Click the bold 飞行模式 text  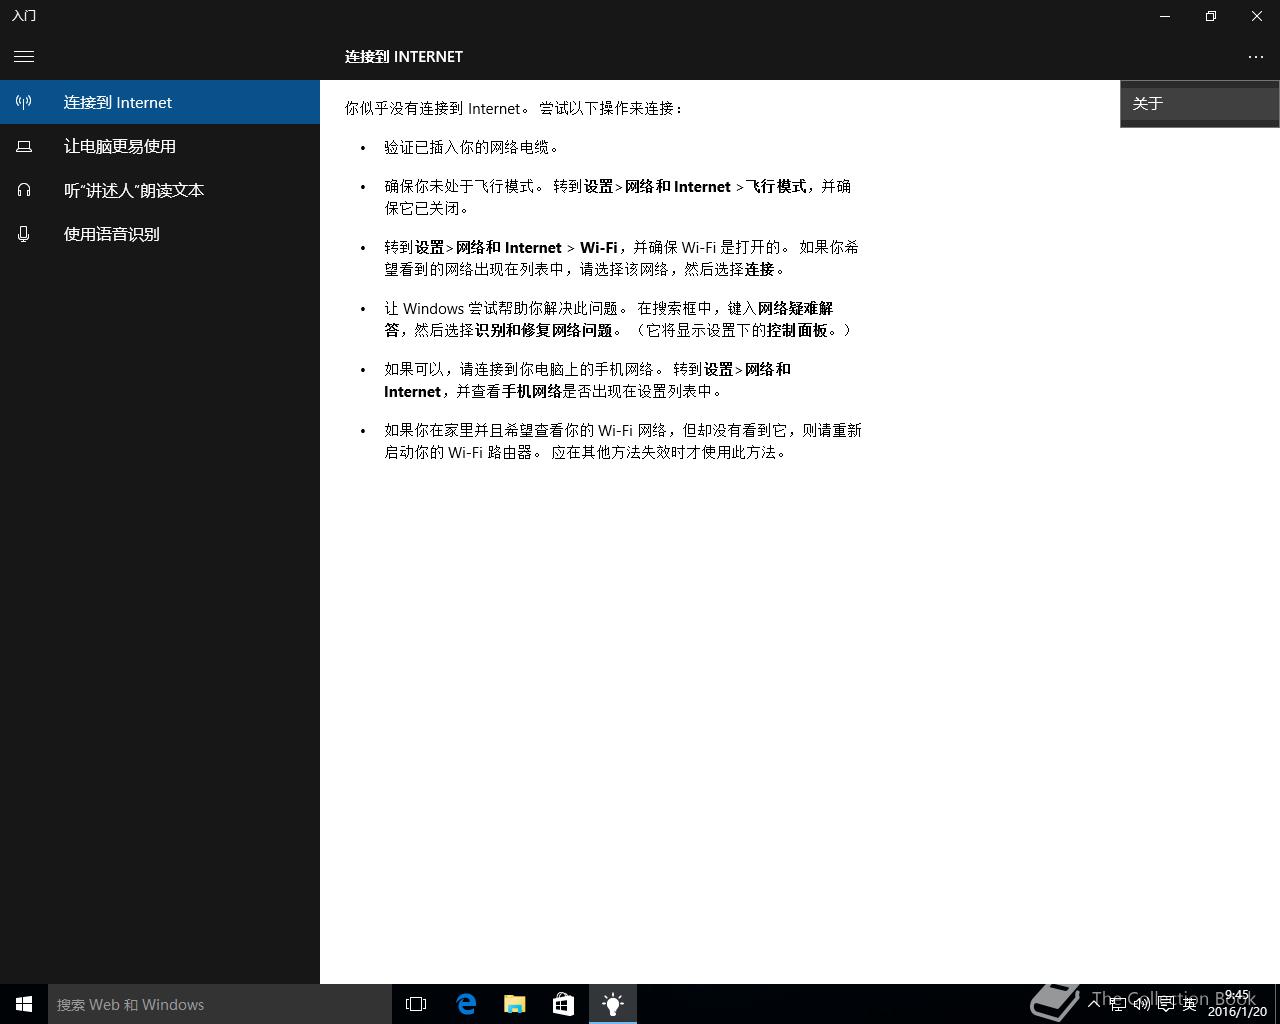pos(776,186)
